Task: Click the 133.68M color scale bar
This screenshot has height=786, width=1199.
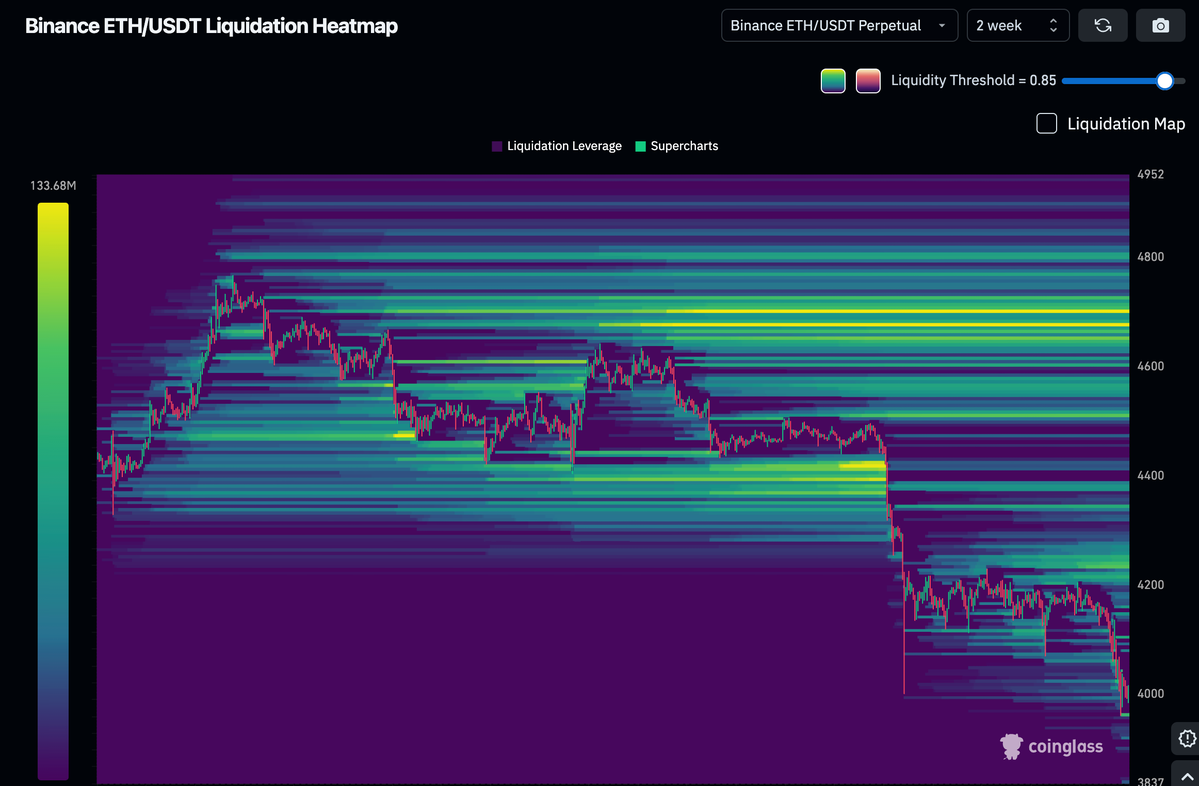Action: pos(53,490)
